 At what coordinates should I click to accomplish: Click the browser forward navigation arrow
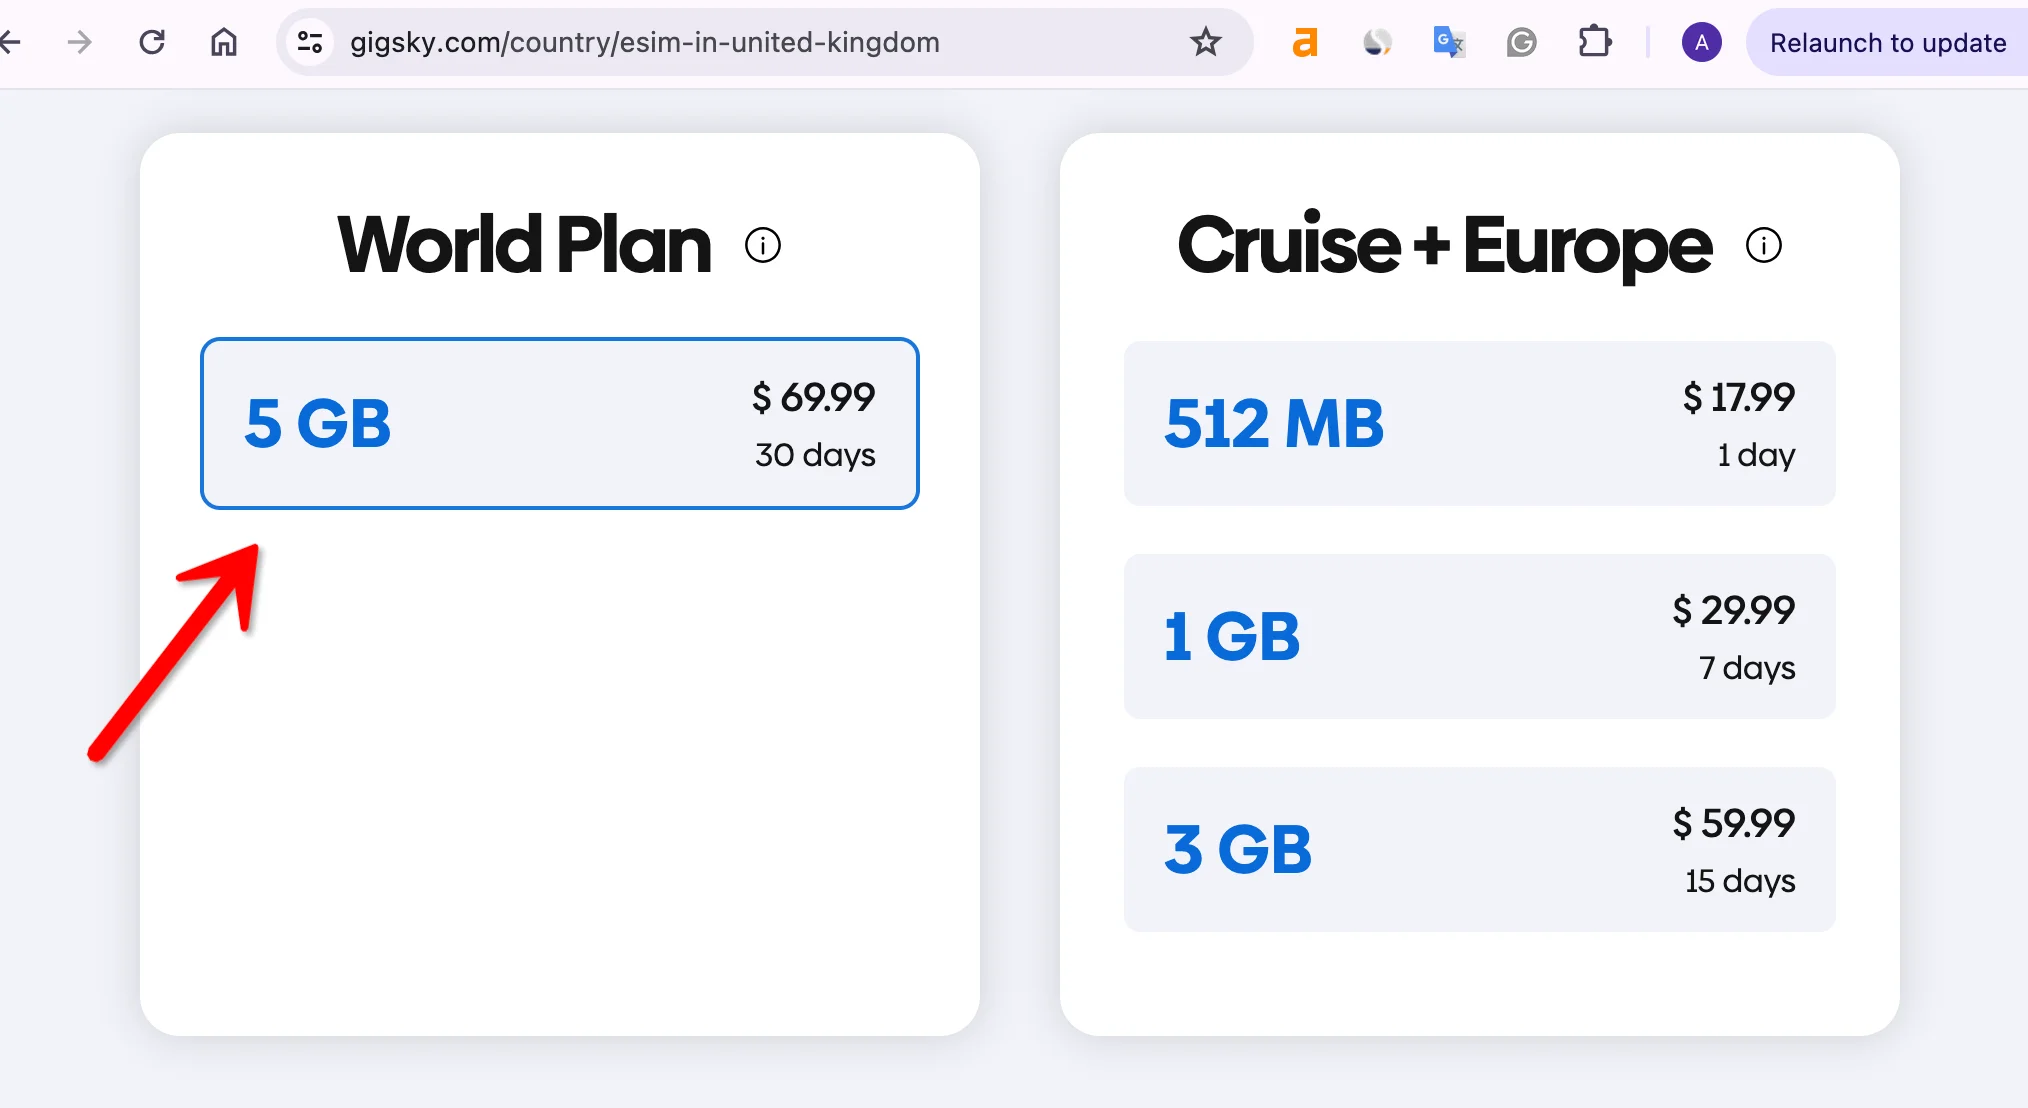click(x=78, y=42)
